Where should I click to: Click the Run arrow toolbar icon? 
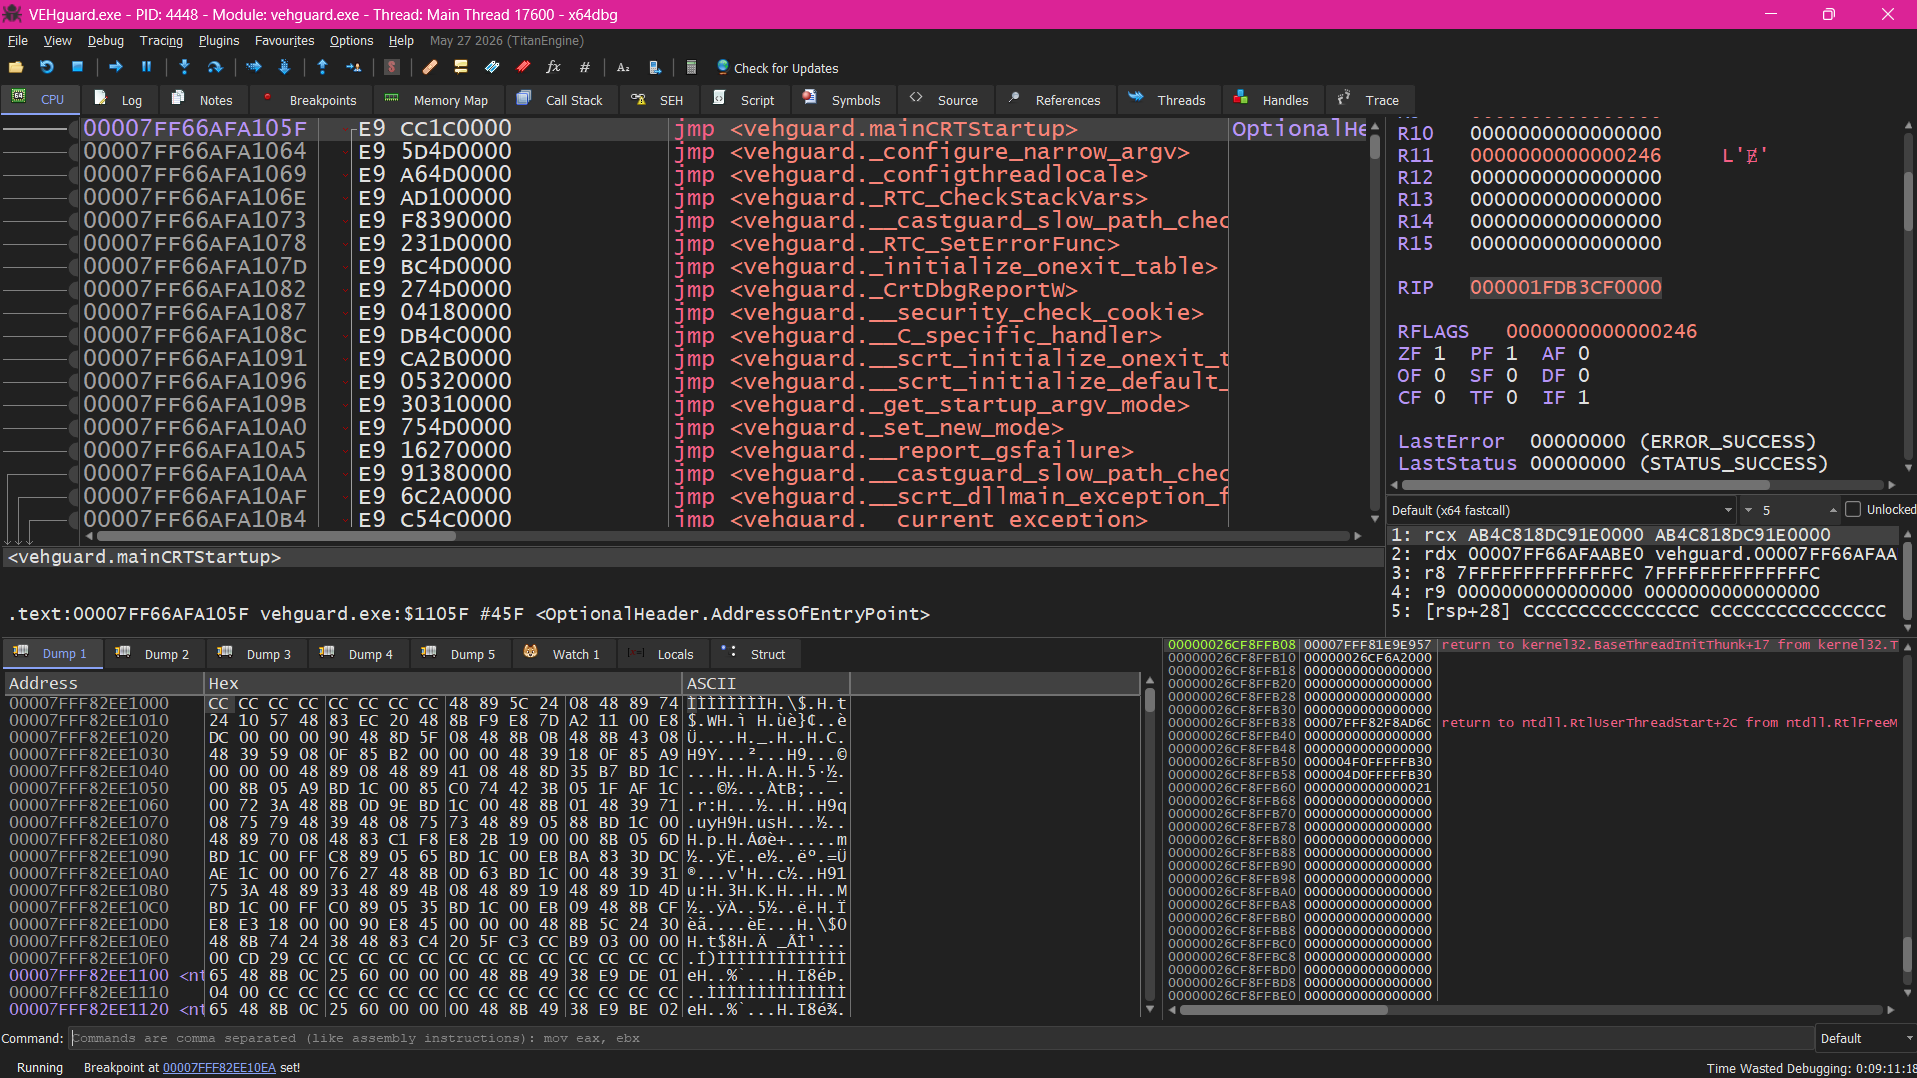pyautogui.click(x=116, y=67)
